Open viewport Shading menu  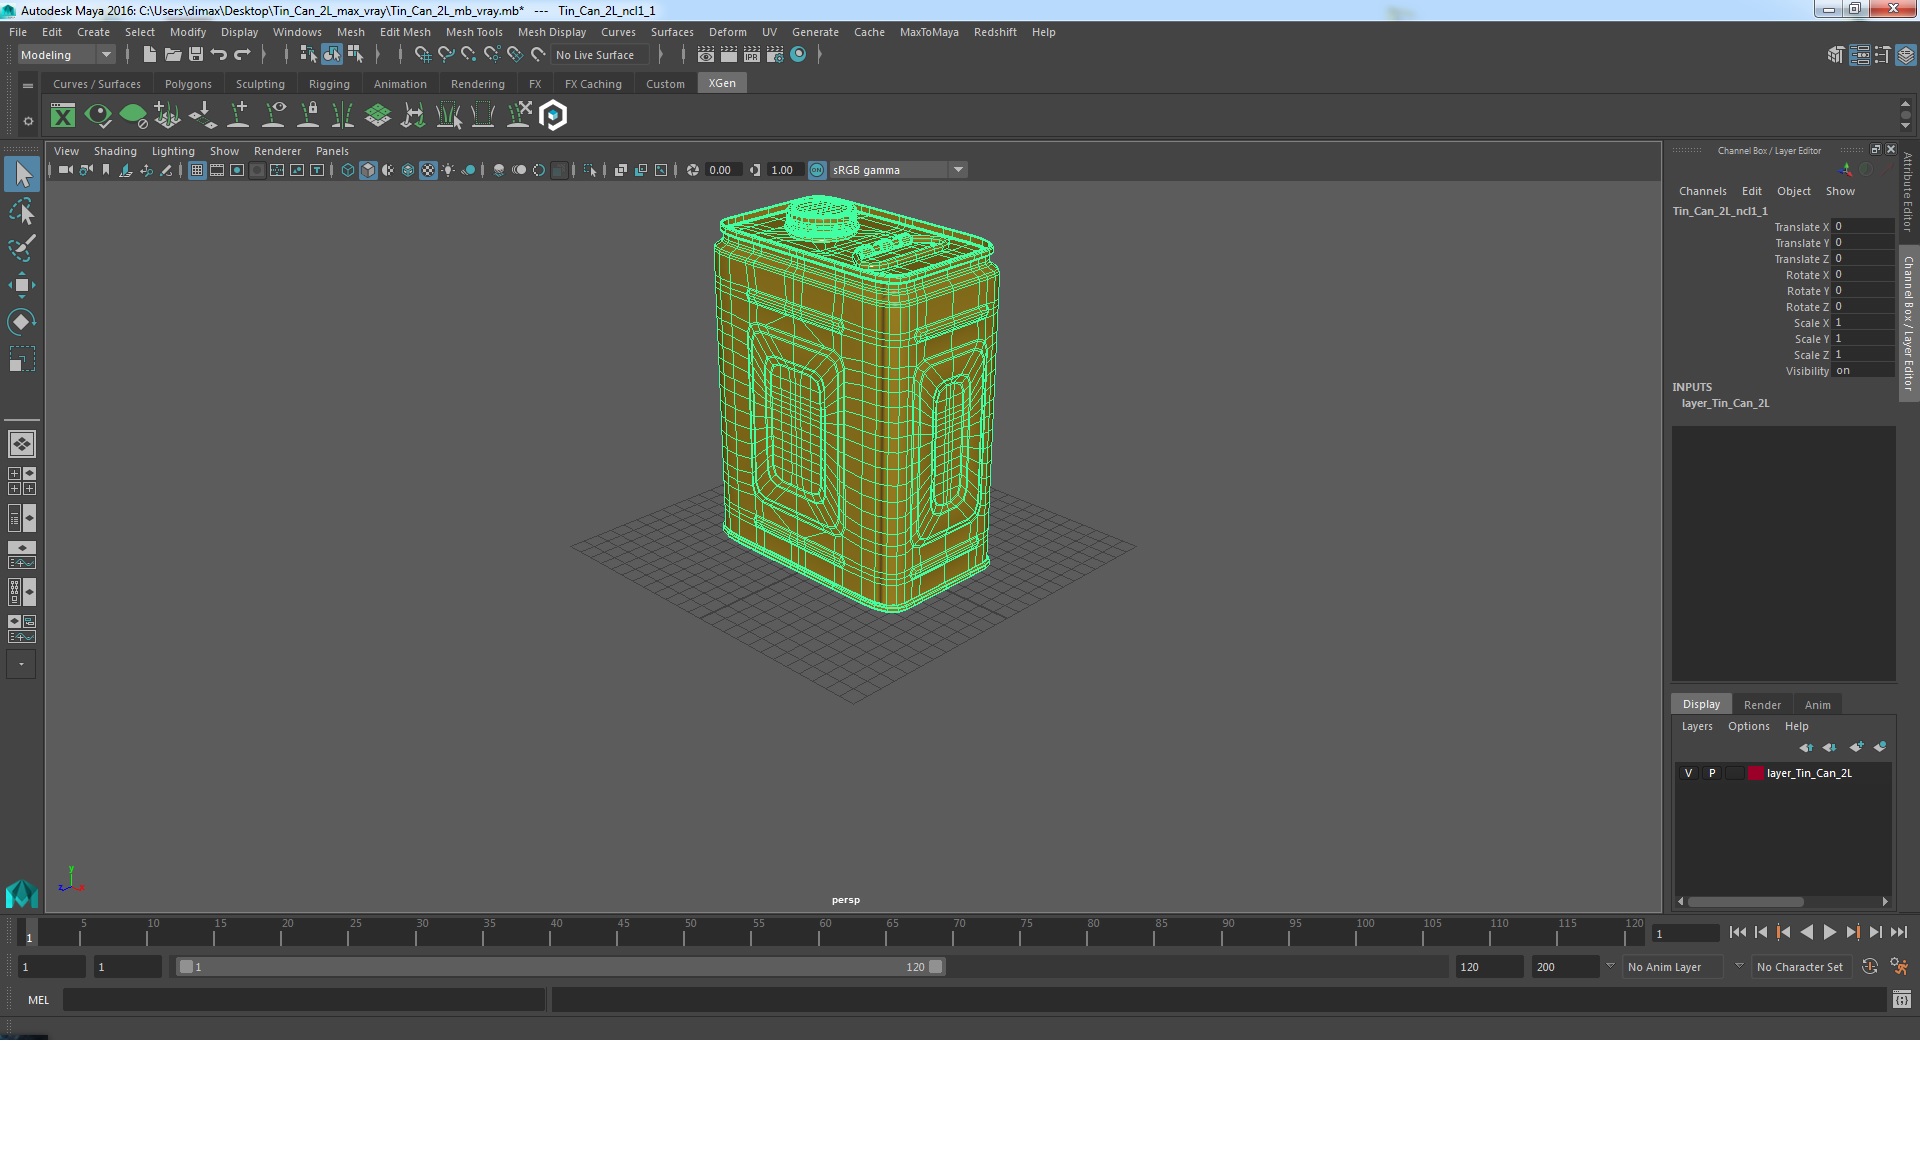pyautogui.click(x=115, y=151)
